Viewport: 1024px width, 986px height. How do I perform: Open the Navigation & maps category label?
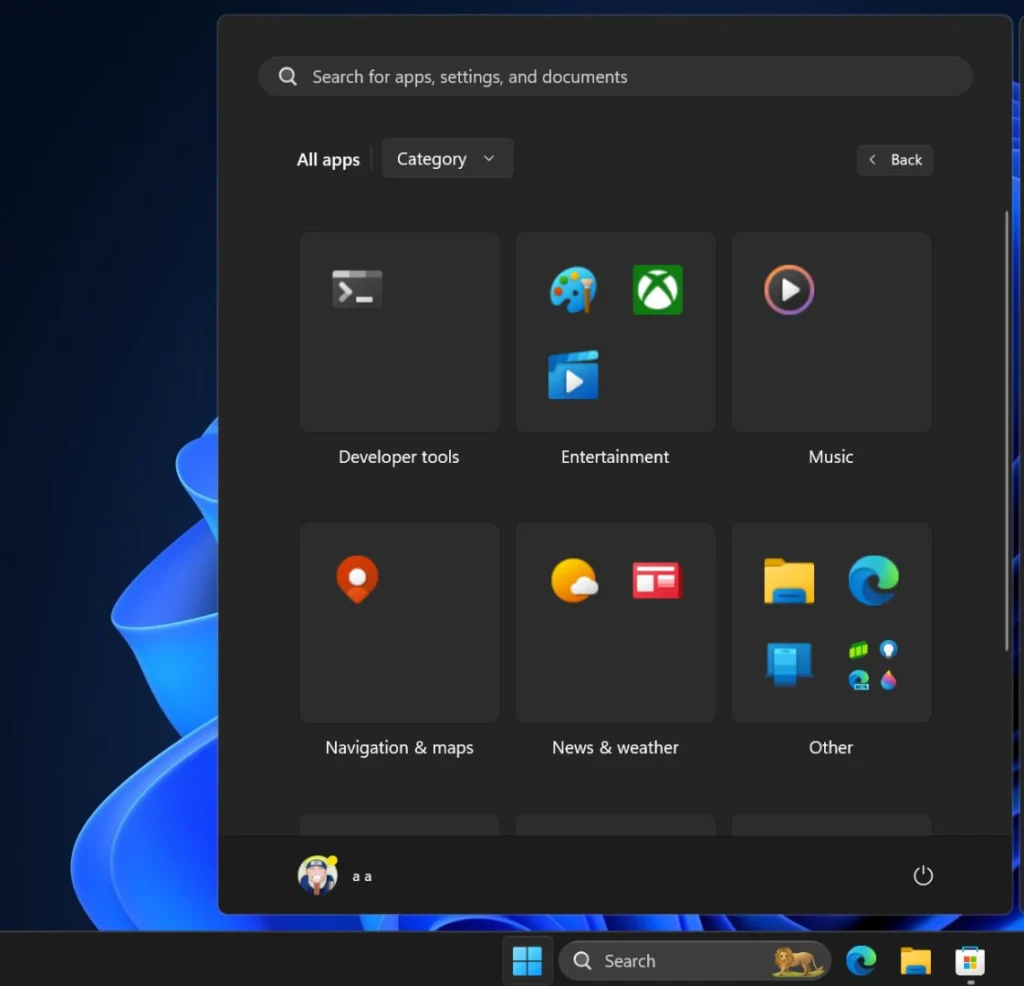coord(399,747)
